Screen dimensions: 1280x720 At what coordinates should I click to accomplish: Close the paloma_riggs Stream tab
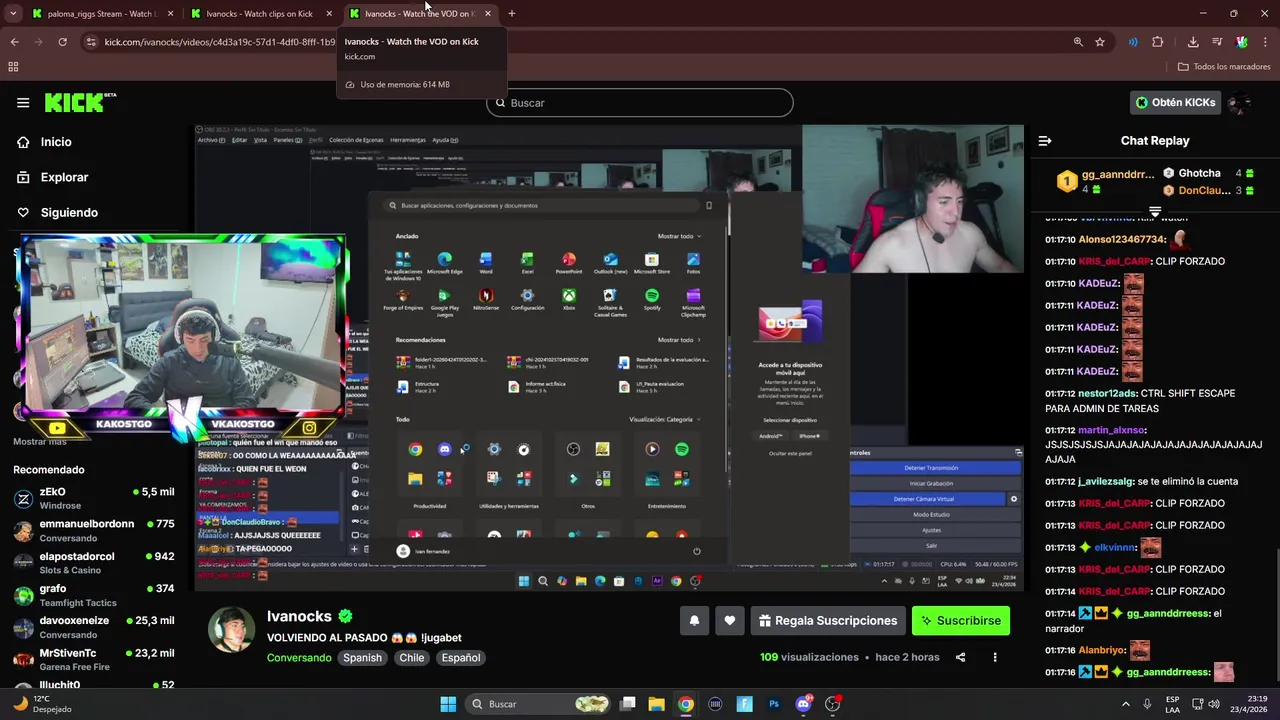point(170,14)
